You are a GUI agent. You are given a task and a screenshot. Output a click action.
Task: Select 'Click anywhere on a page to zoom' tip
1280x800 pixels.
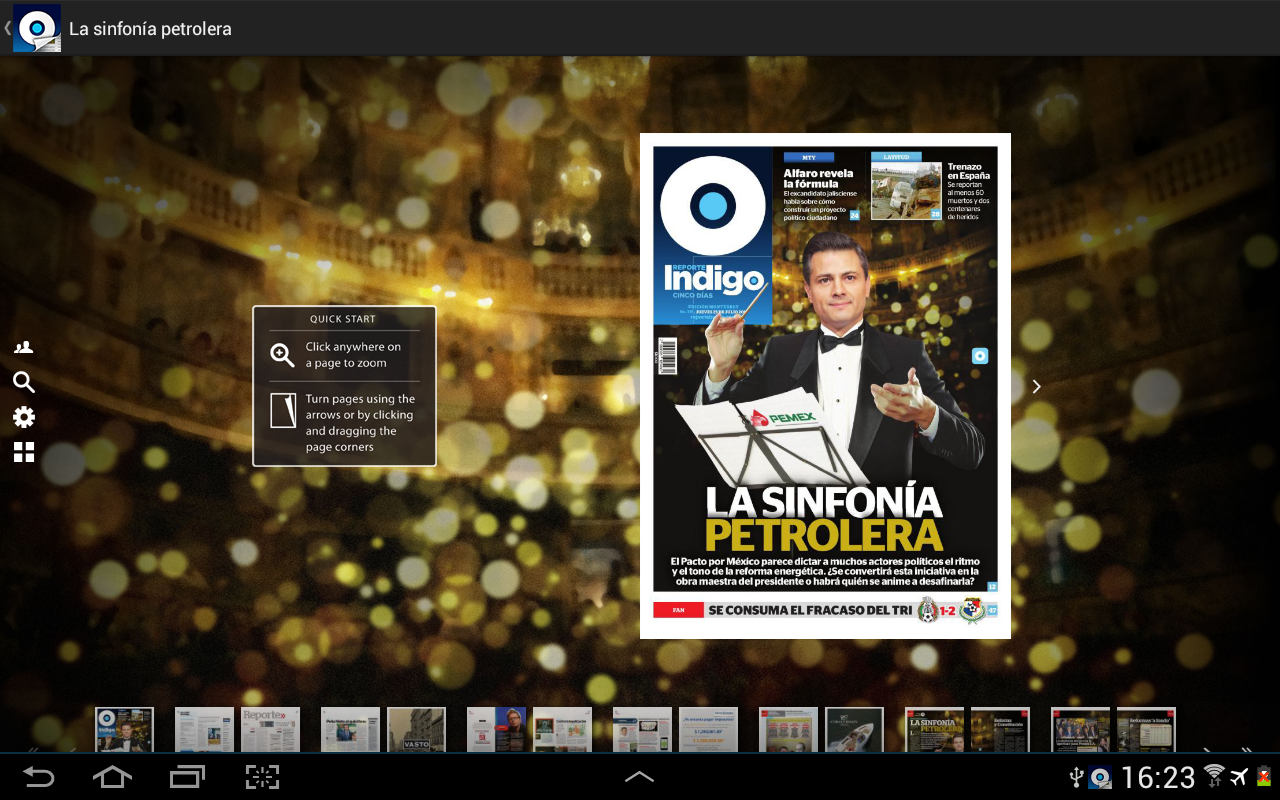(353, 355)
